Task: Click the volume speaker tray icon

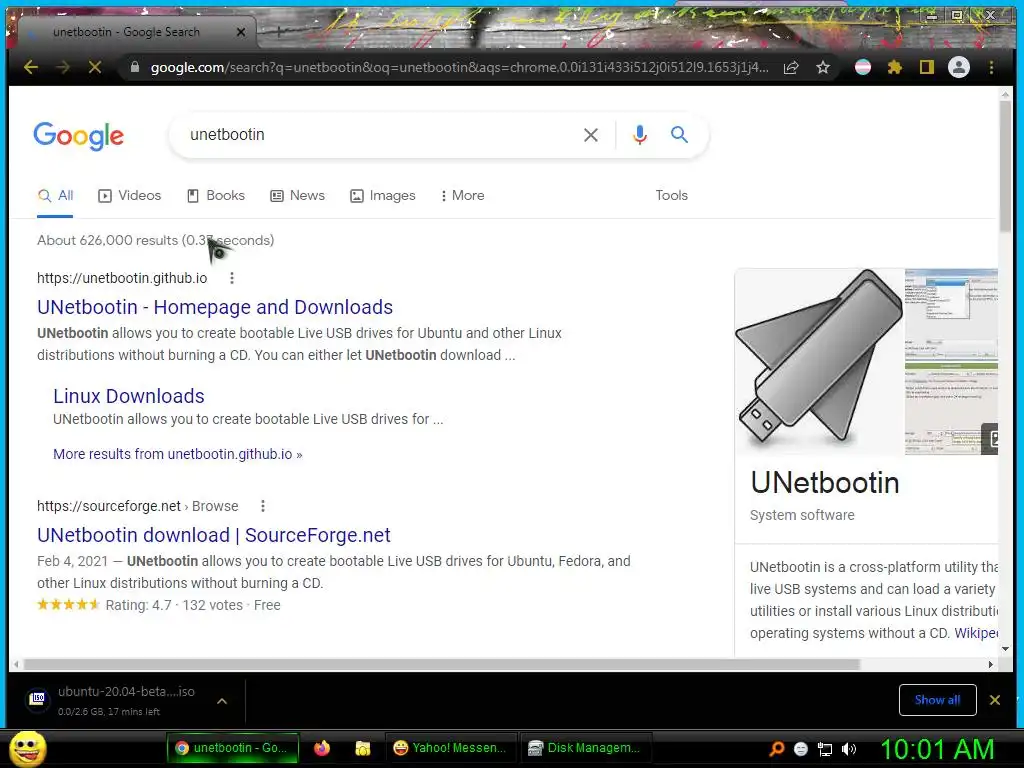Action: [850, 749]
